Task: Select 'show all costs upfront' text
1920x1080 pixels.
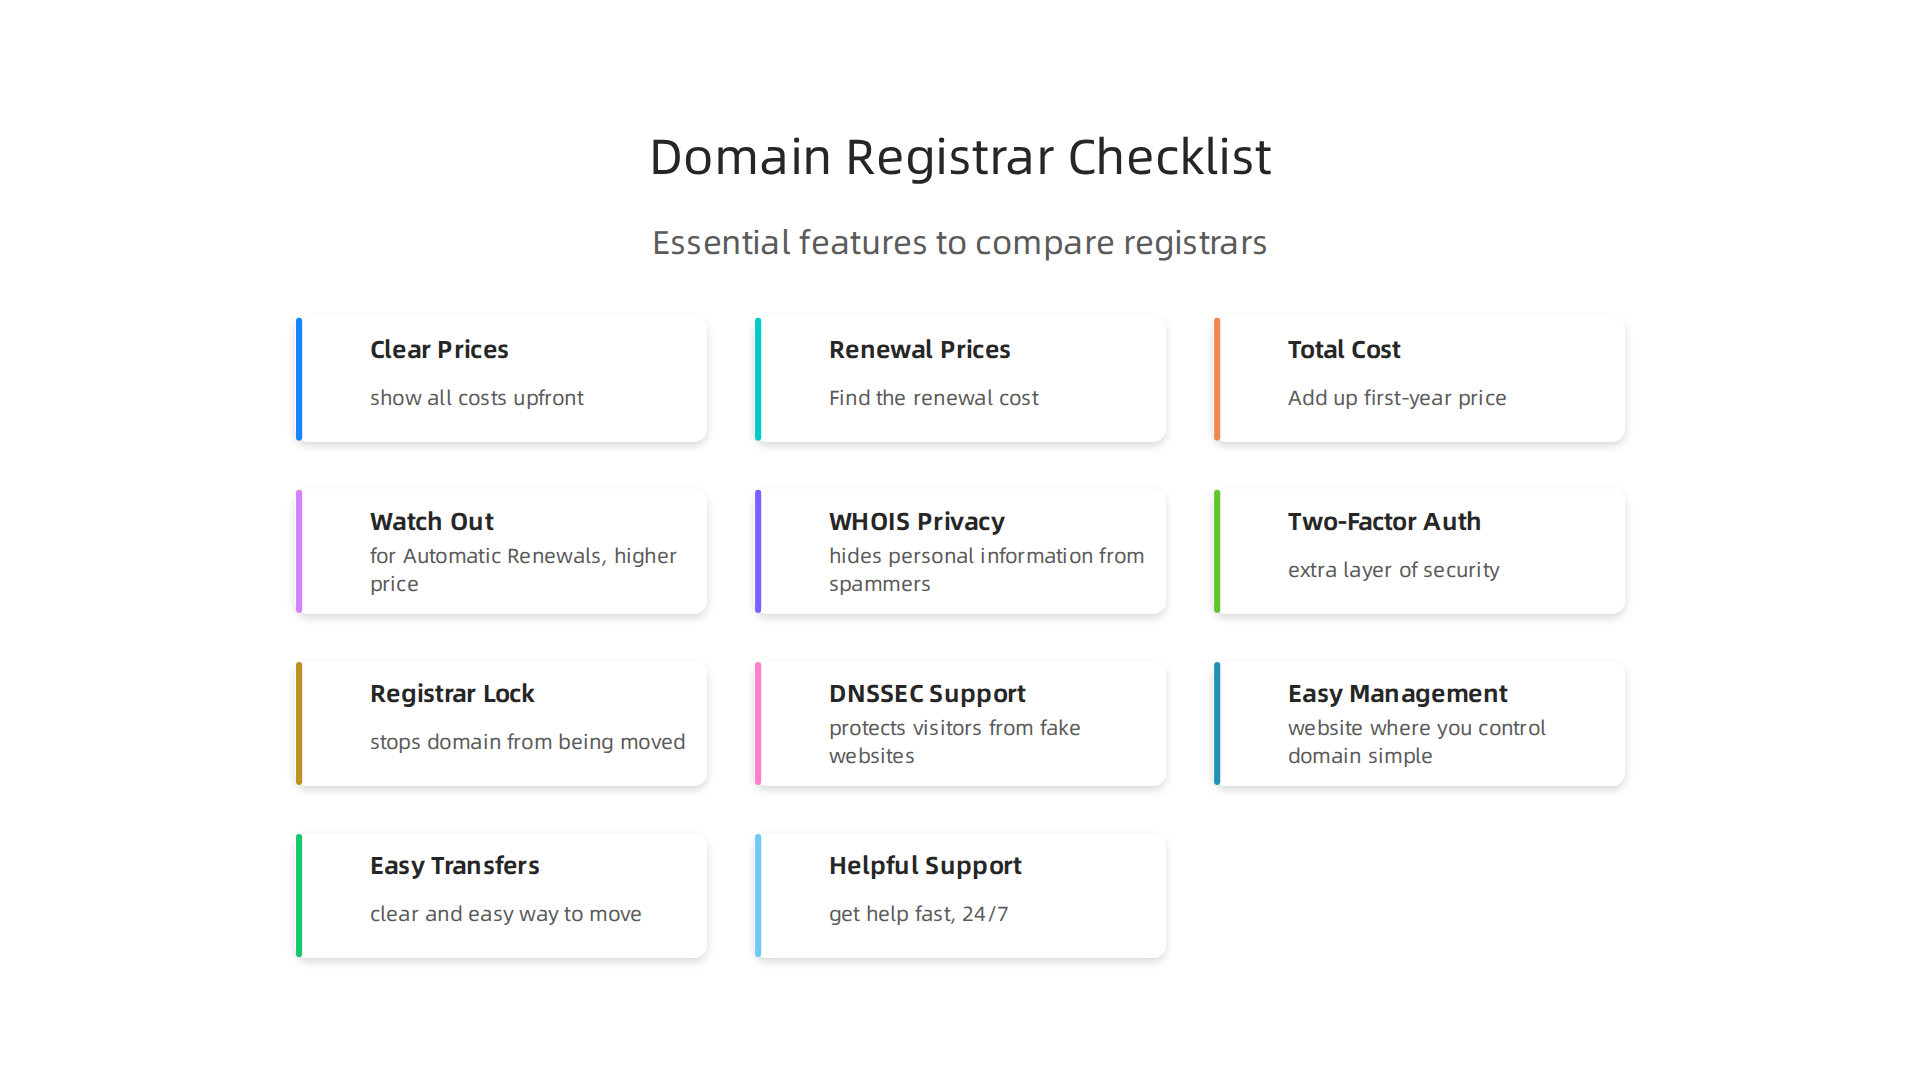Action: [x=477, y=398]
